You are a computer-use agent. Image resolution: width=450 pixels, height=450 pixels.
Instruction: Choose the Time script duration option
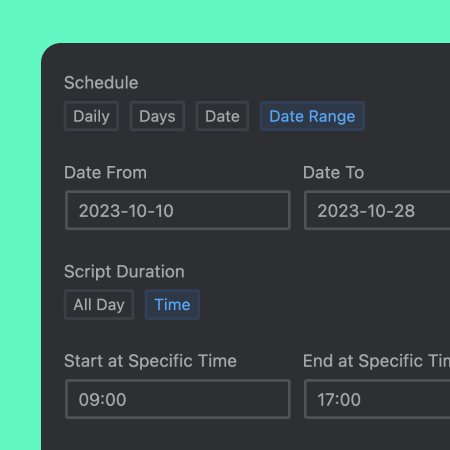172,305
